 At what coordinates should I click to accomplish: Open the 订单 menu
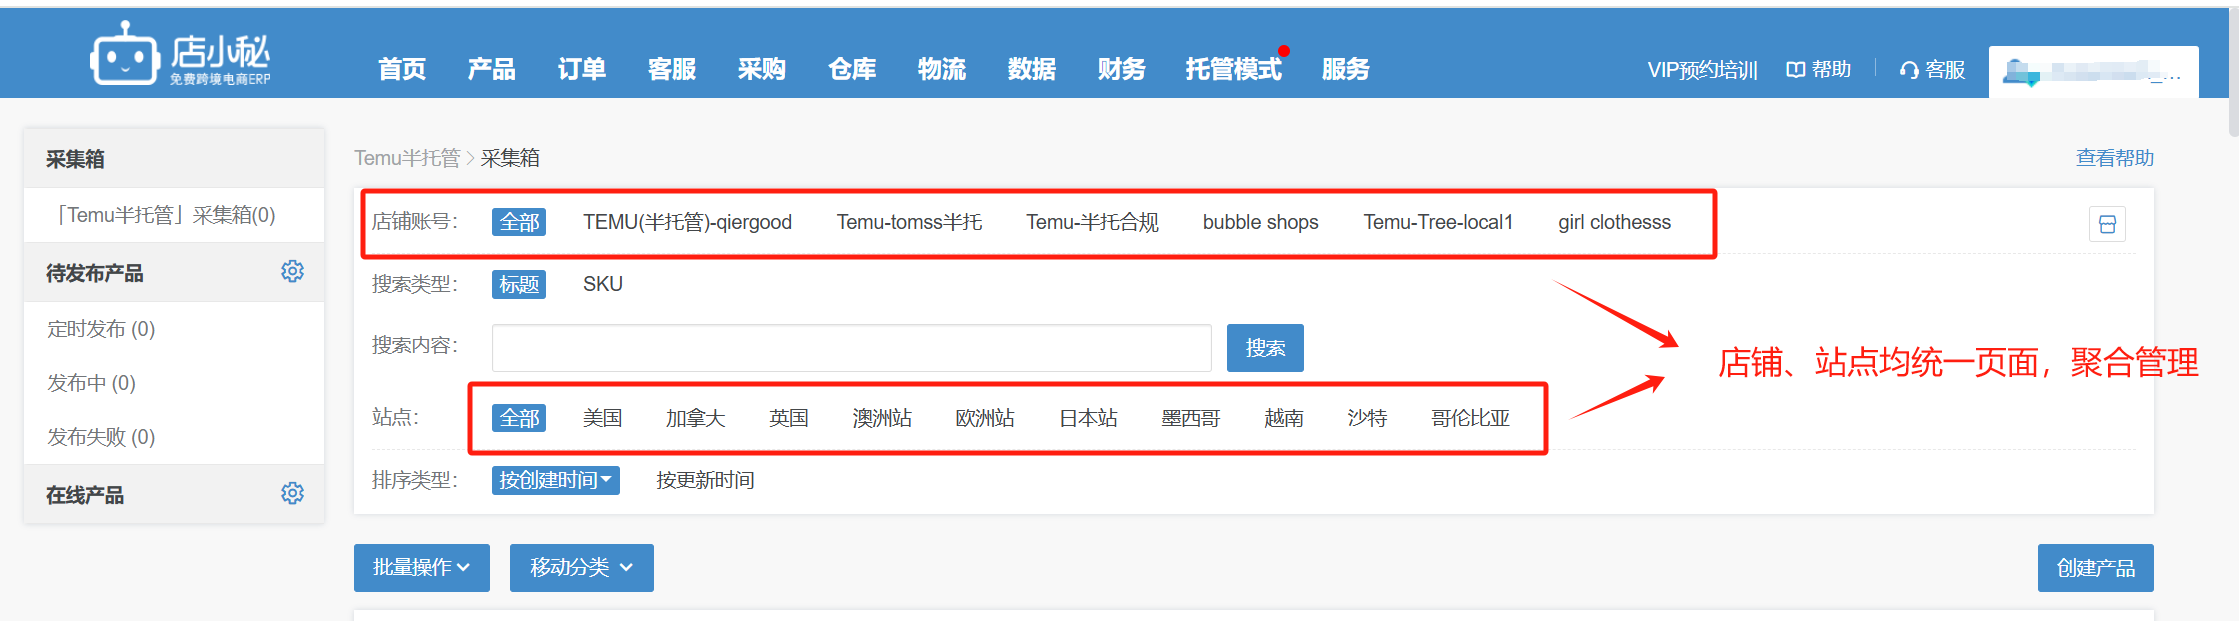(x=582, y=69)
